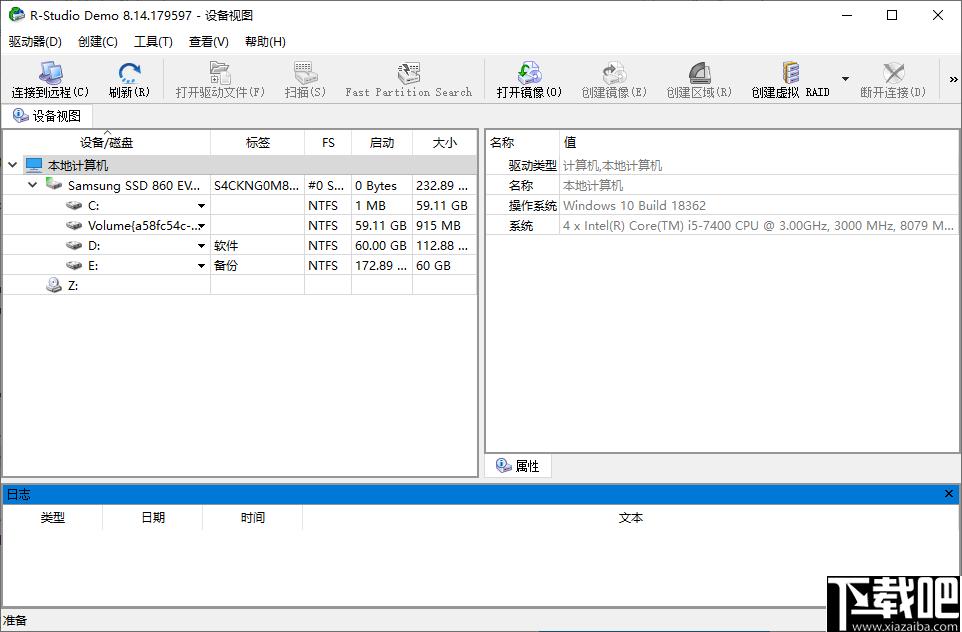Click the log Text (文本) column header
962x632 pixels.
(x=631, y=518)
